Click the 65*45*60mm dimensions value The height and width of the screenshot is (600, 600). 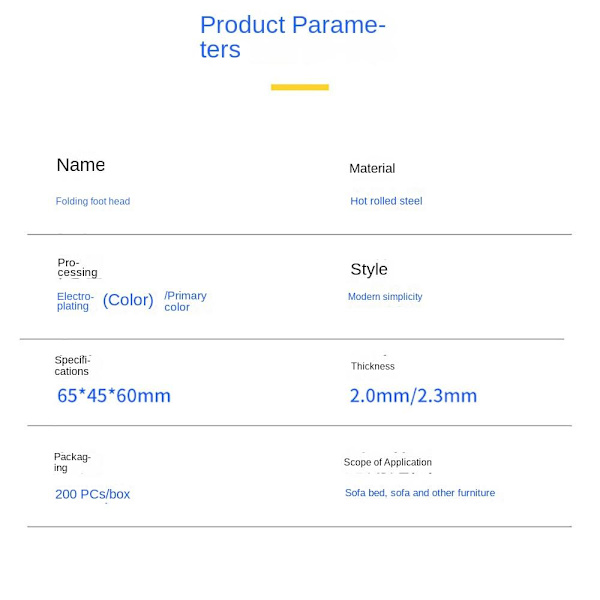114,396
